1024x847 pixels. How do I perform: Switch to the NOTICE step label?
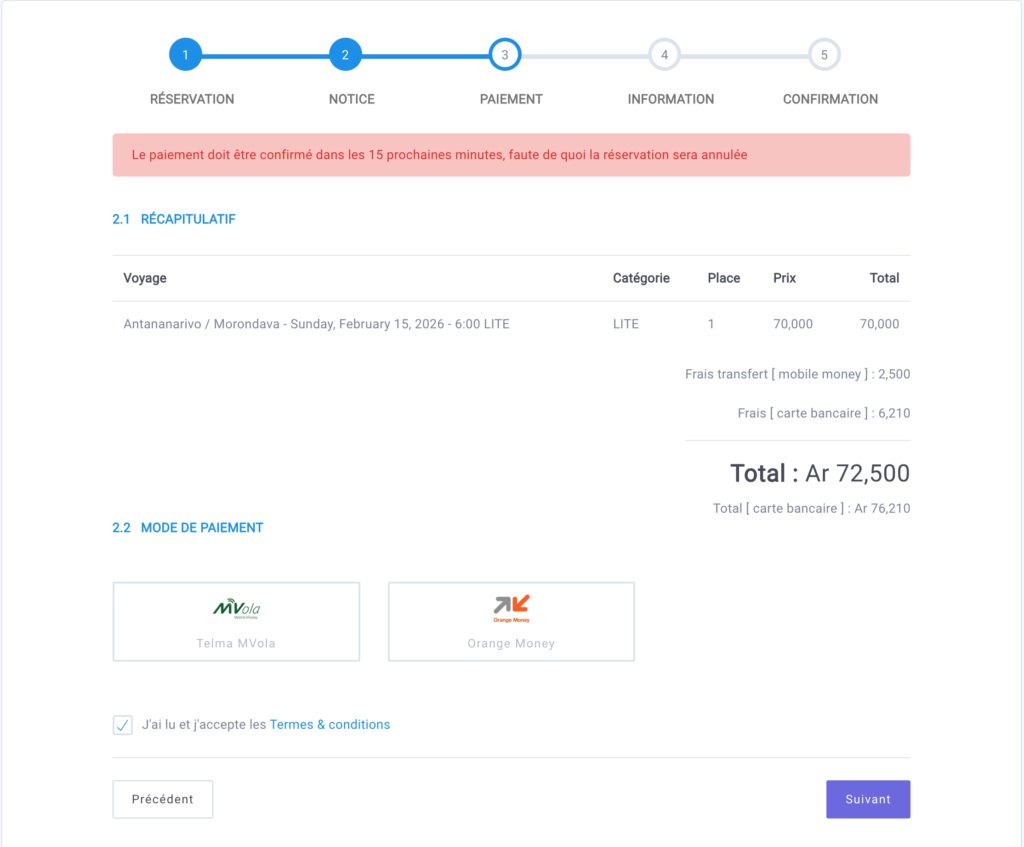coord(352,99)
